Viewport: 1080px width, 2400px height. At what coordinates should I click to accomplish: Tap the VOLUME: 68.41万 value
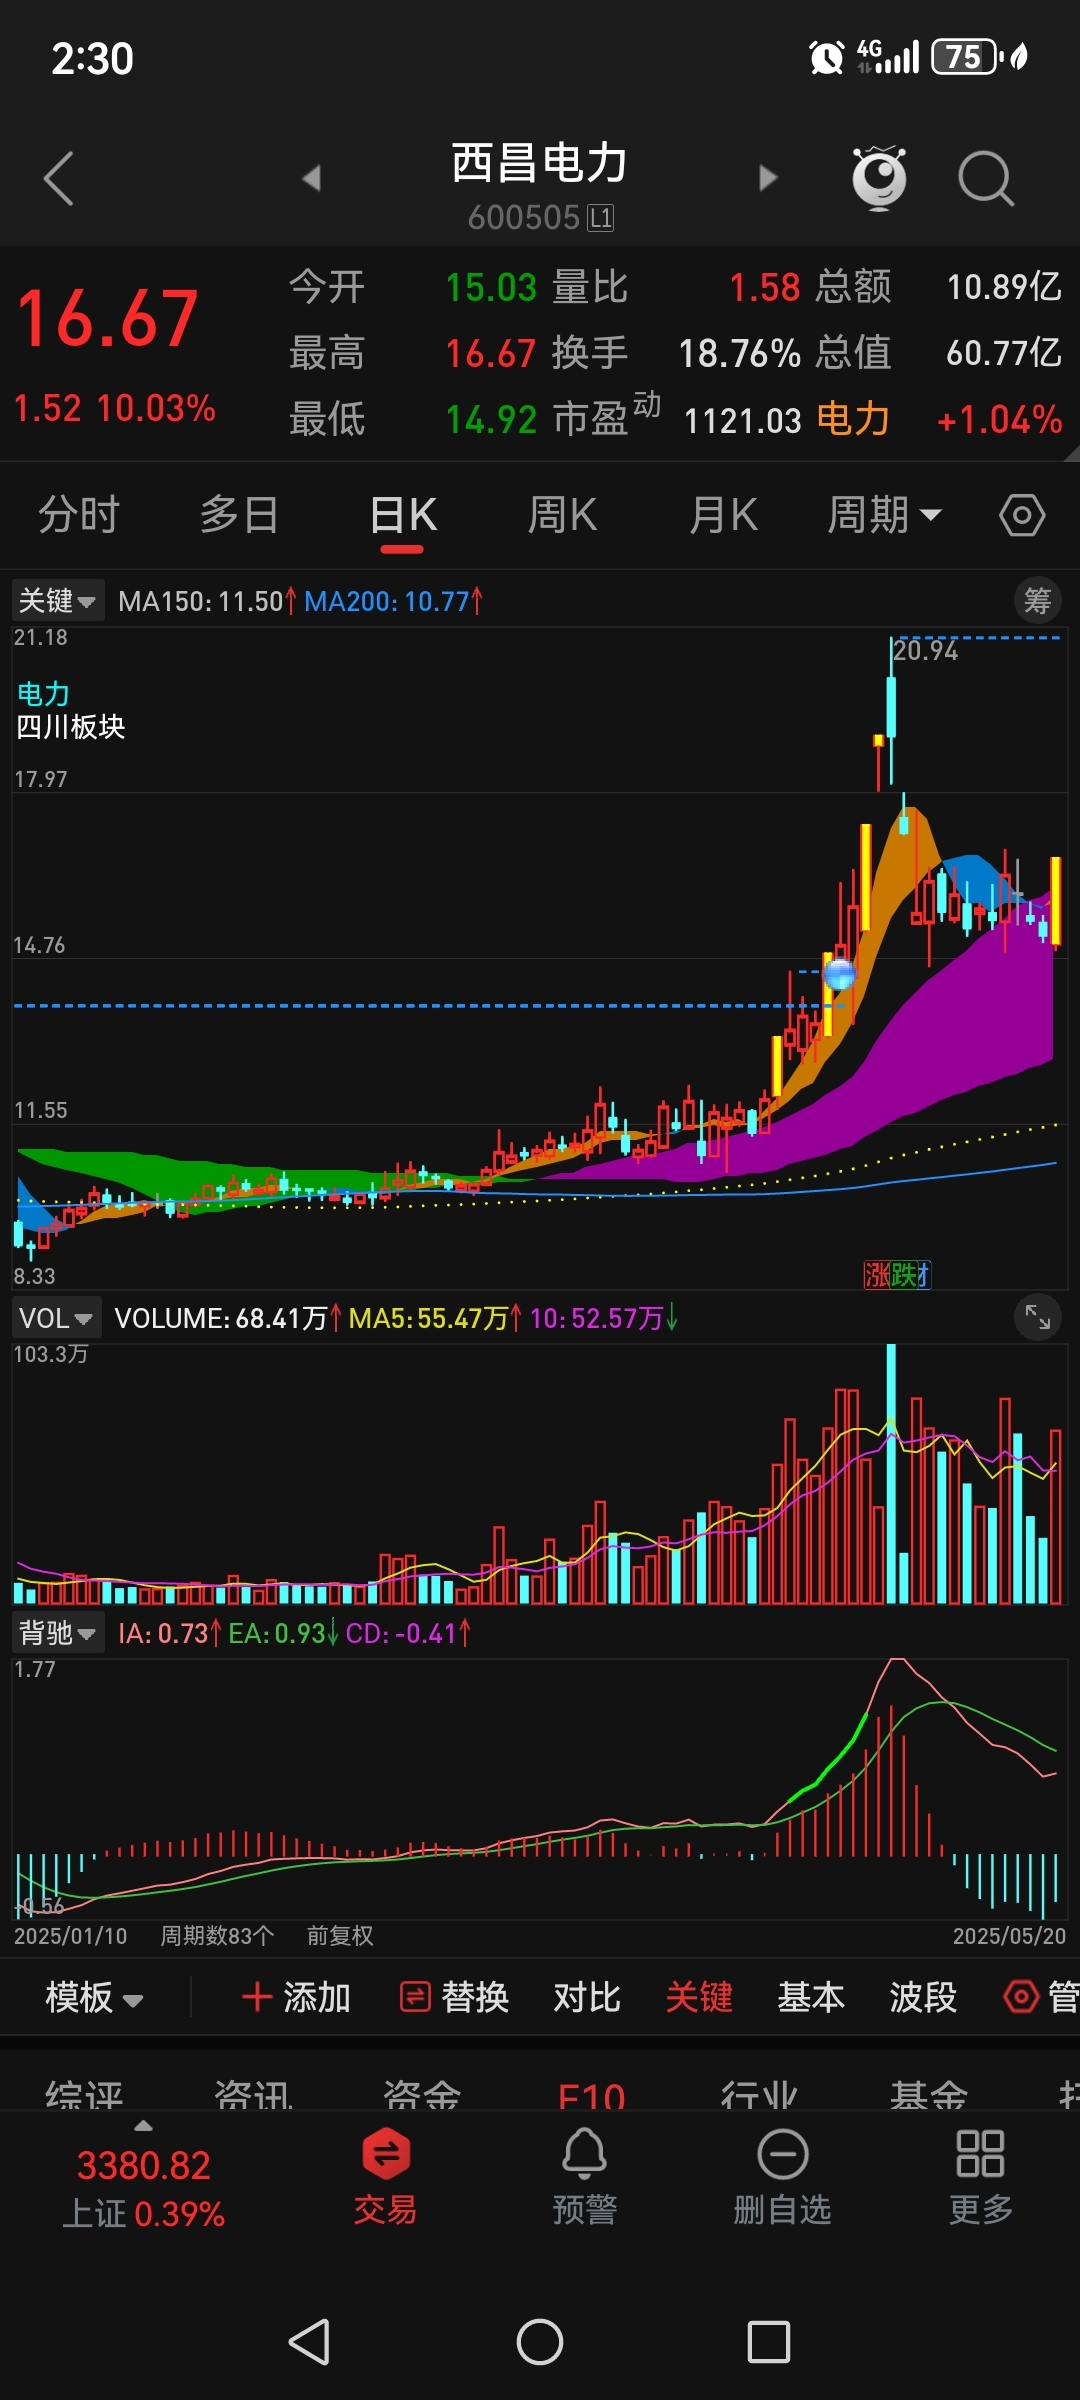(x=228, y=1318)
